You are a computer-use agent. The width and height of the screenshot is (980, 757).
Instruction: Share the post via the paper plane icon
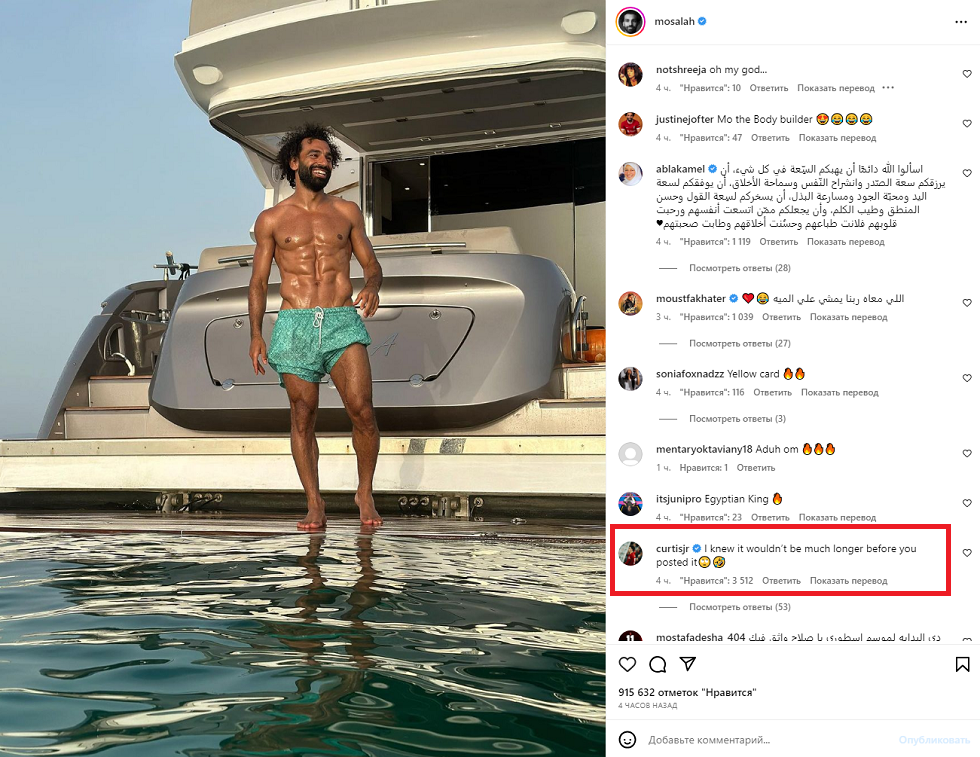coord(690,664)
